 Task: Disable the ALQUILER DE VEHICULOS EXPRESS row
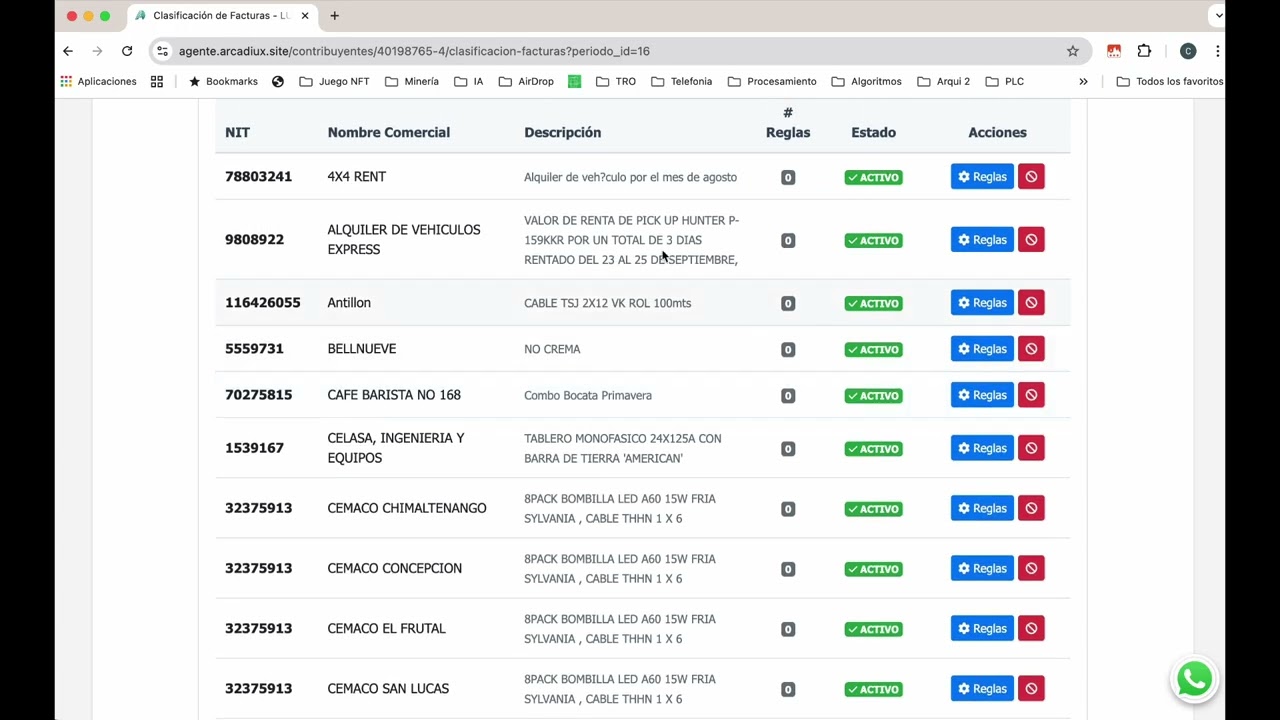click(1031, 240)
